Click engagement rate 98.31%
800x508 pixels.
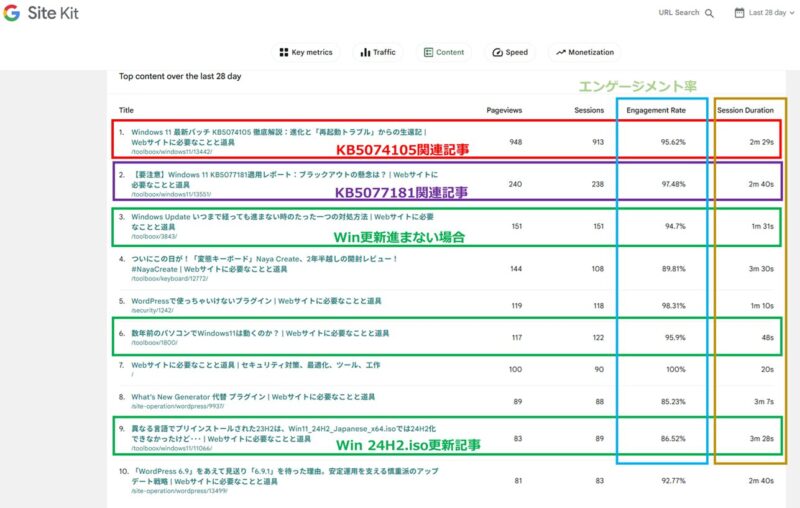[x=673, y=306]
